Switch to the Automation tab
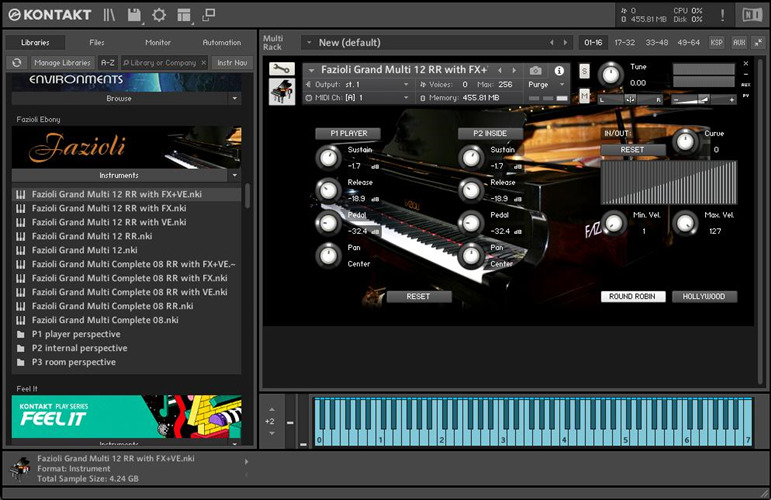The height and width of the screenshot is (500, 771). [221, 43]
